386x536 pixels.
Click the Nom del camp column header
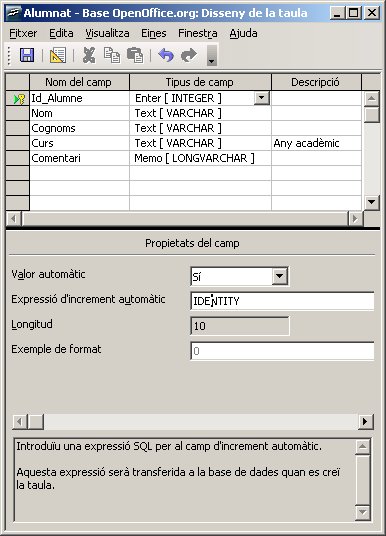pos(79,82)
